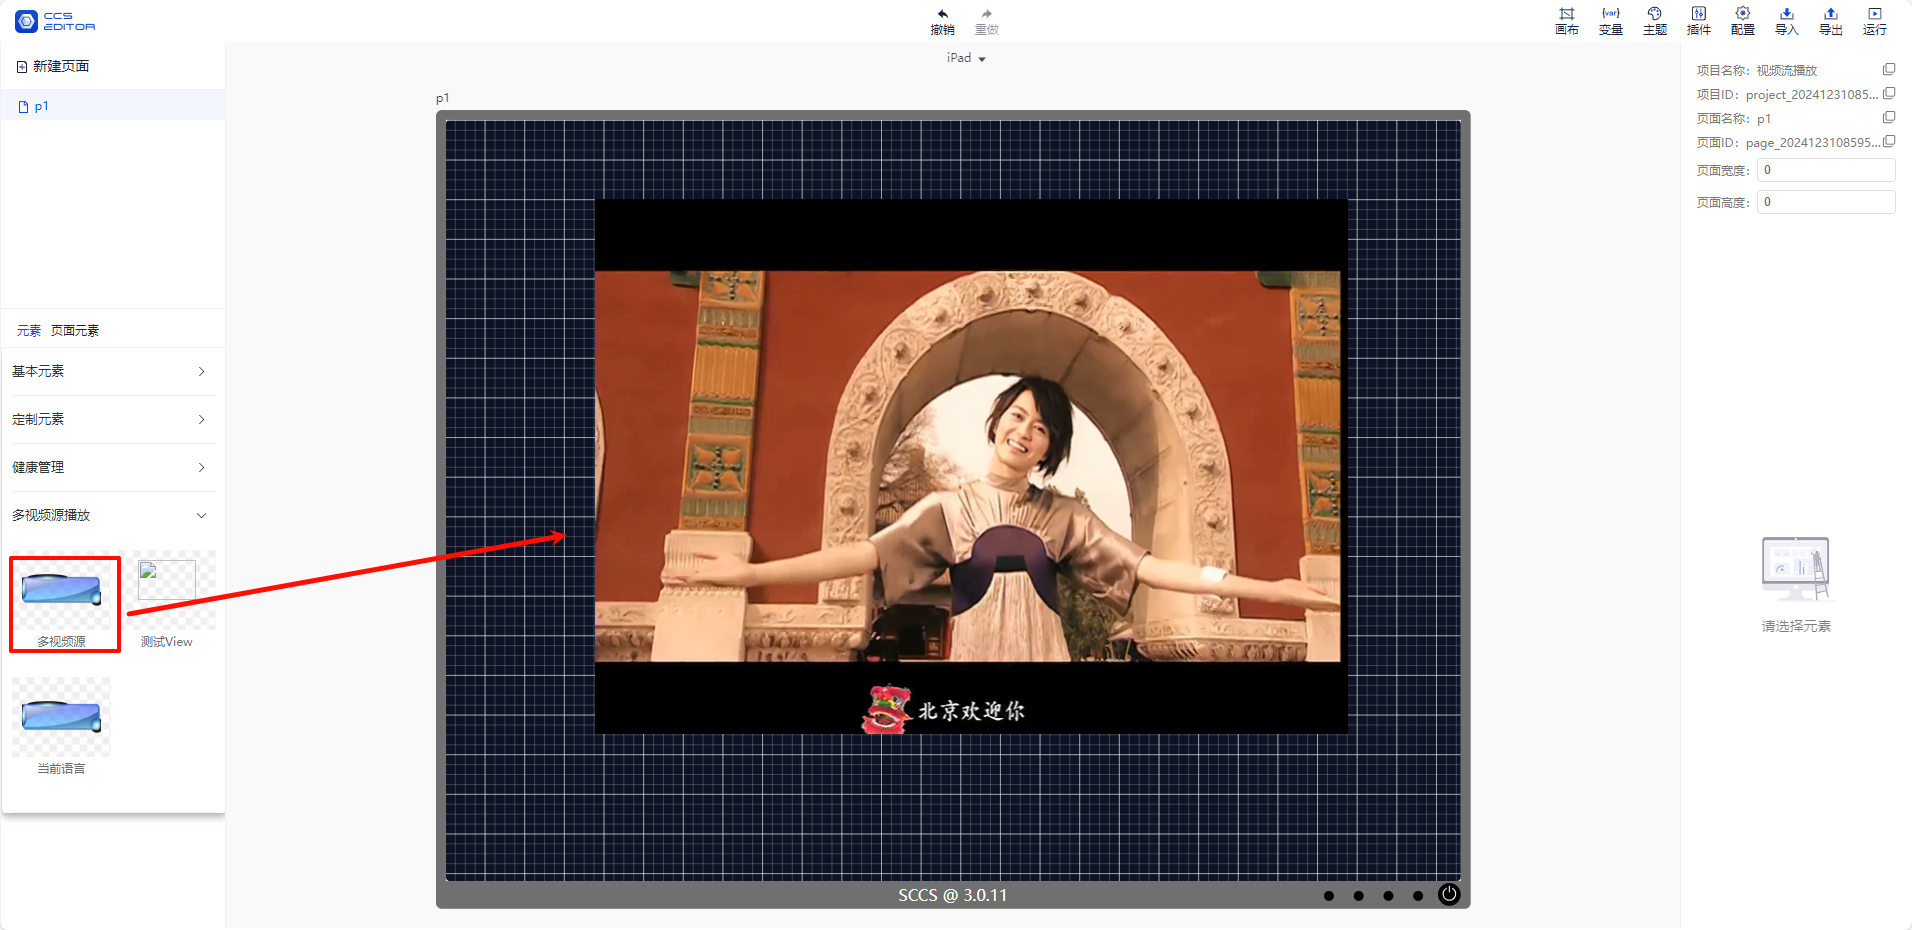Screen dimensions: 1912x930
Task: Click the last page dot before power icon
Action: [x=1417, y=895]
